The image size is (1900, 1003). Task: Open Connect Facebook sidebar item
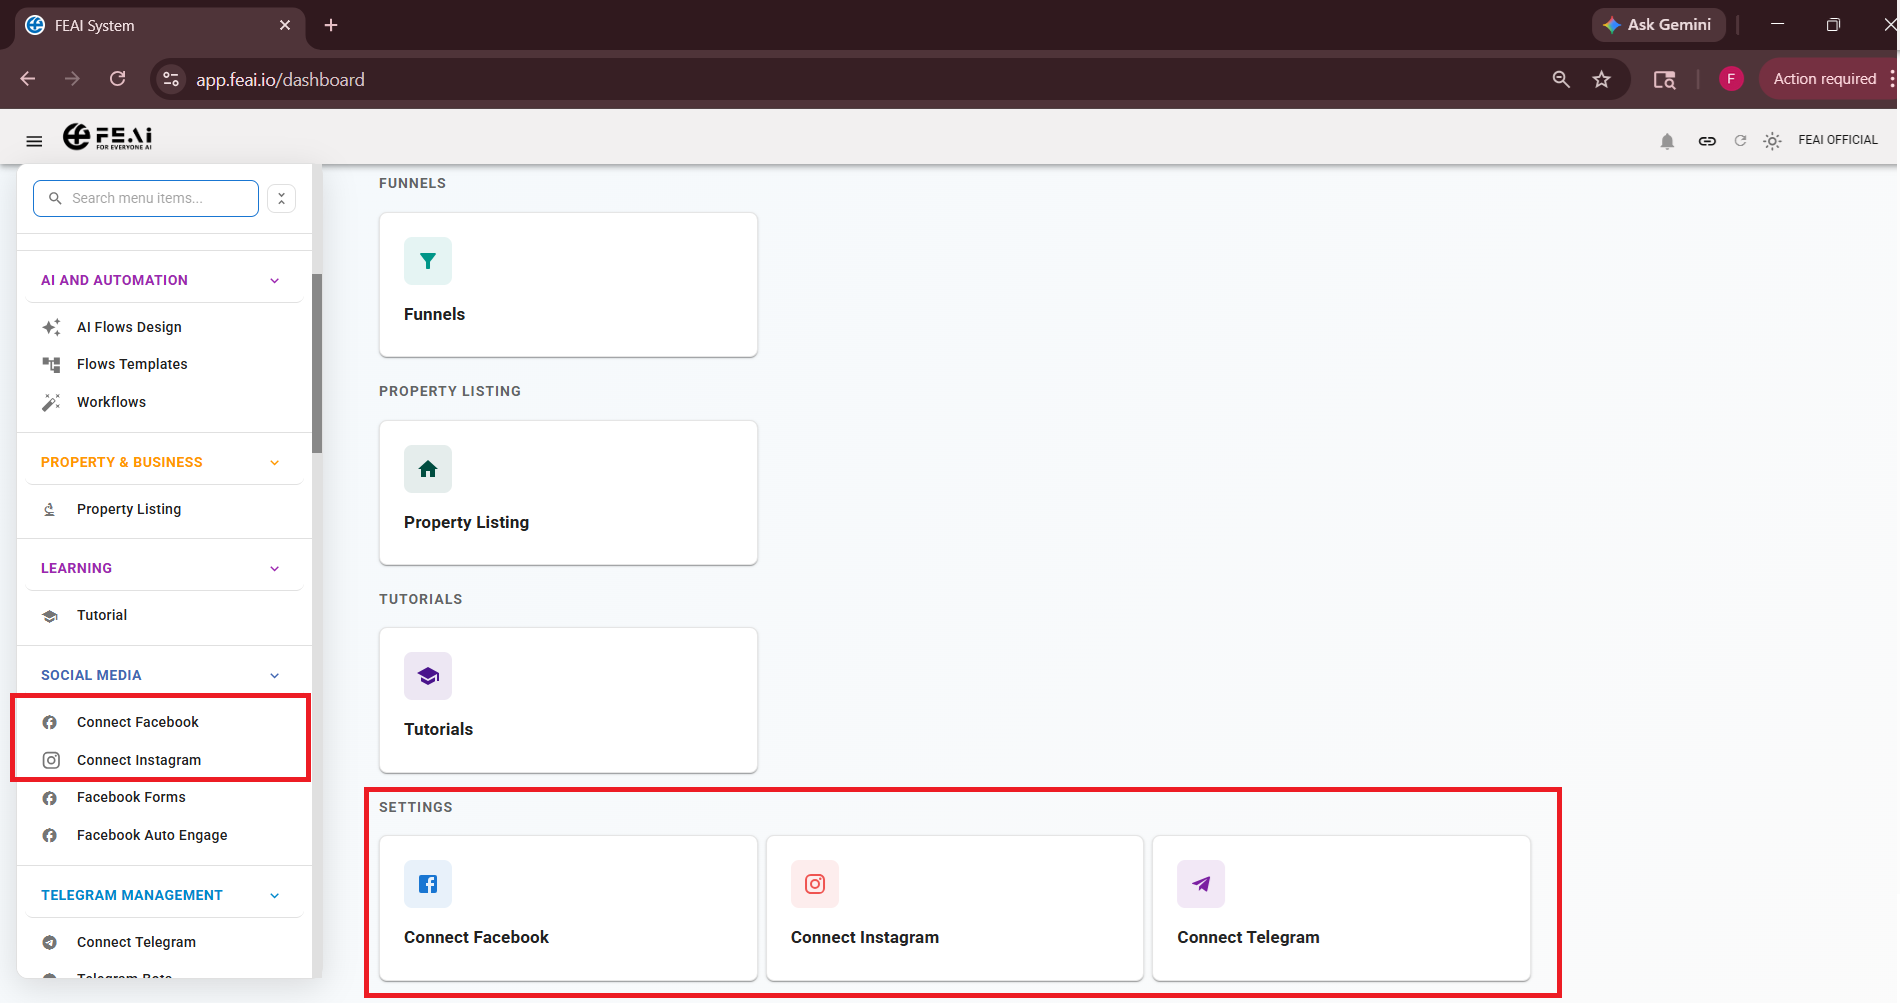click(x=164, y=722)
